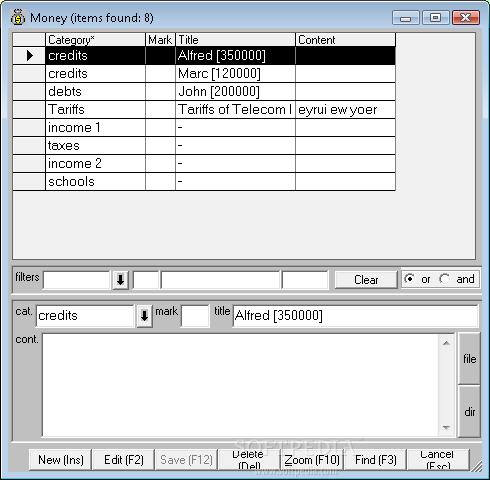Viewport: 490px width, 480px height.
Task: Click the Content column header
Action: pyautogui.click(x=345, y=40)
